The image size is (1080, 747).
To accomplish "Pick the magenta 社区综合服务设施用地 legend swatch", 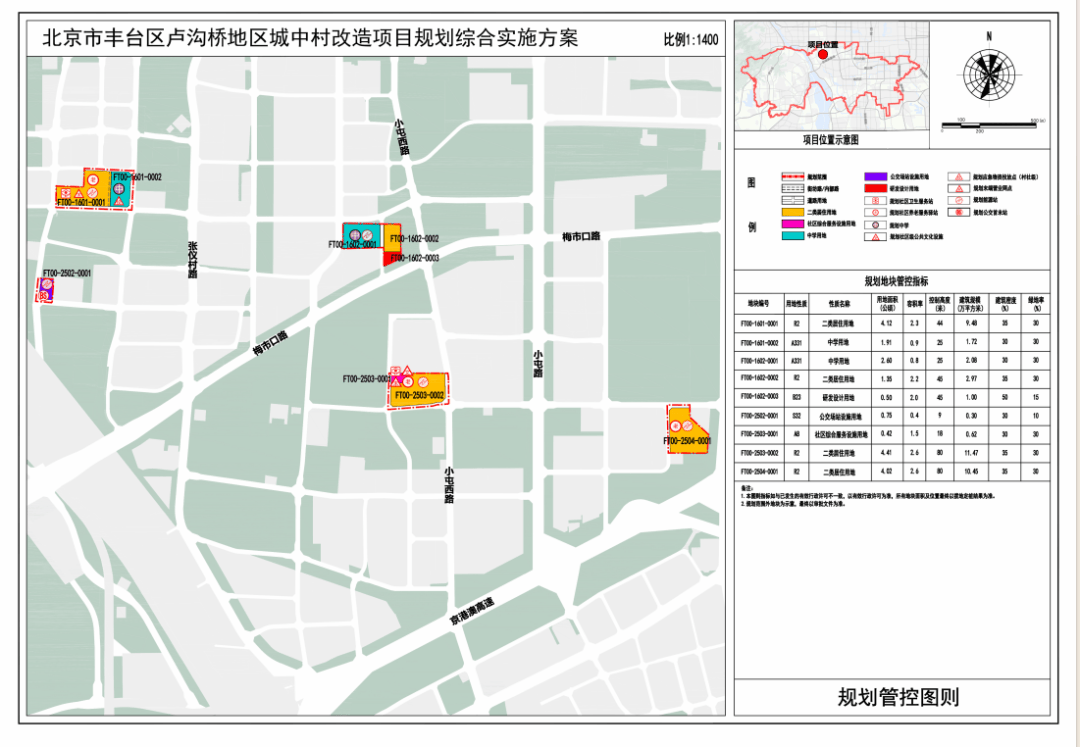I will point(793,224).
